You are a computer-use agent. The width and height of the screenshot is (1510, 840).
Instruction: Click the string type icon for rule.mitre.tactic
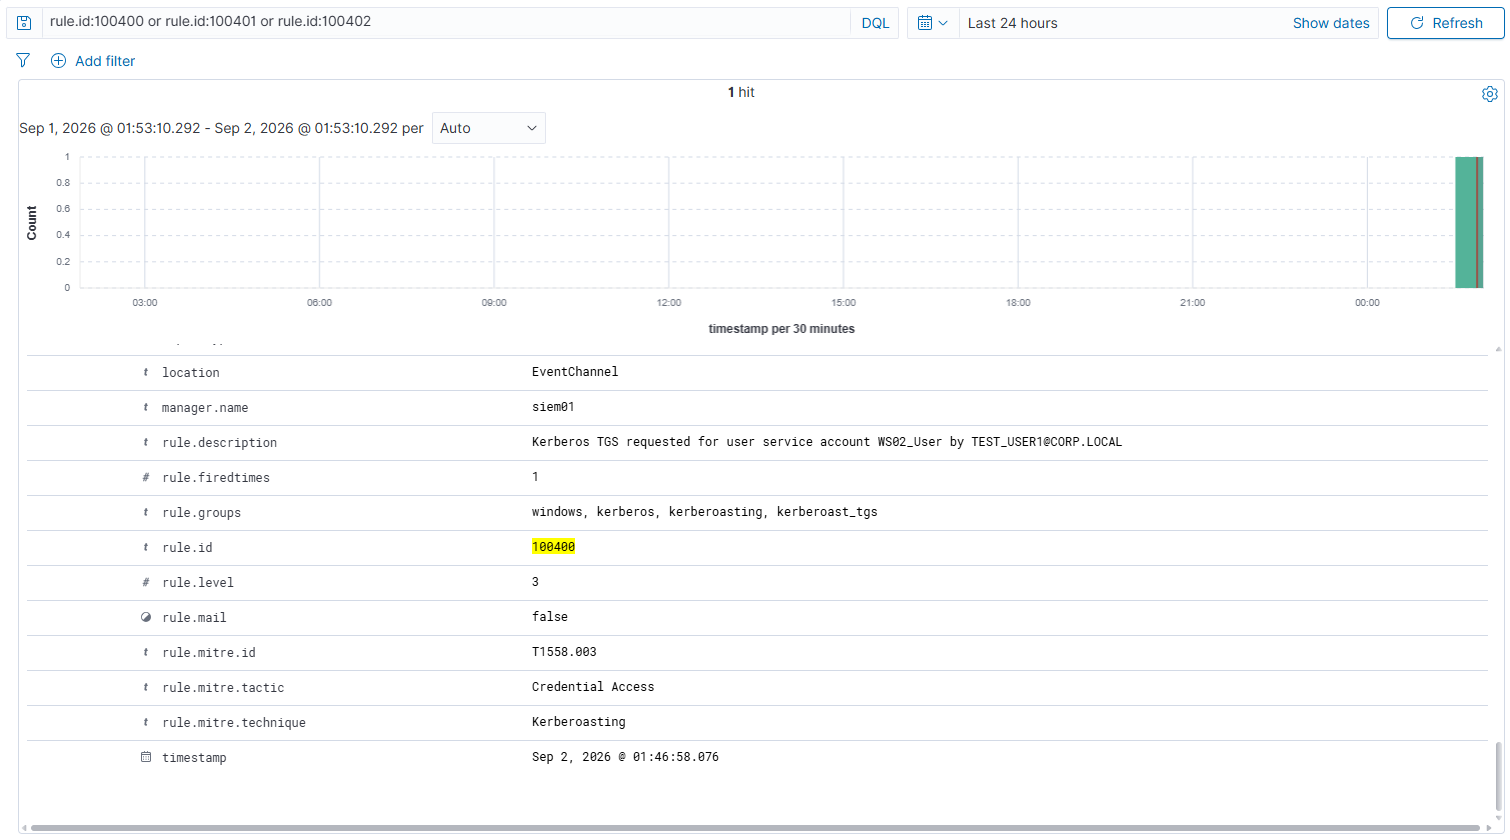point(146,688)
